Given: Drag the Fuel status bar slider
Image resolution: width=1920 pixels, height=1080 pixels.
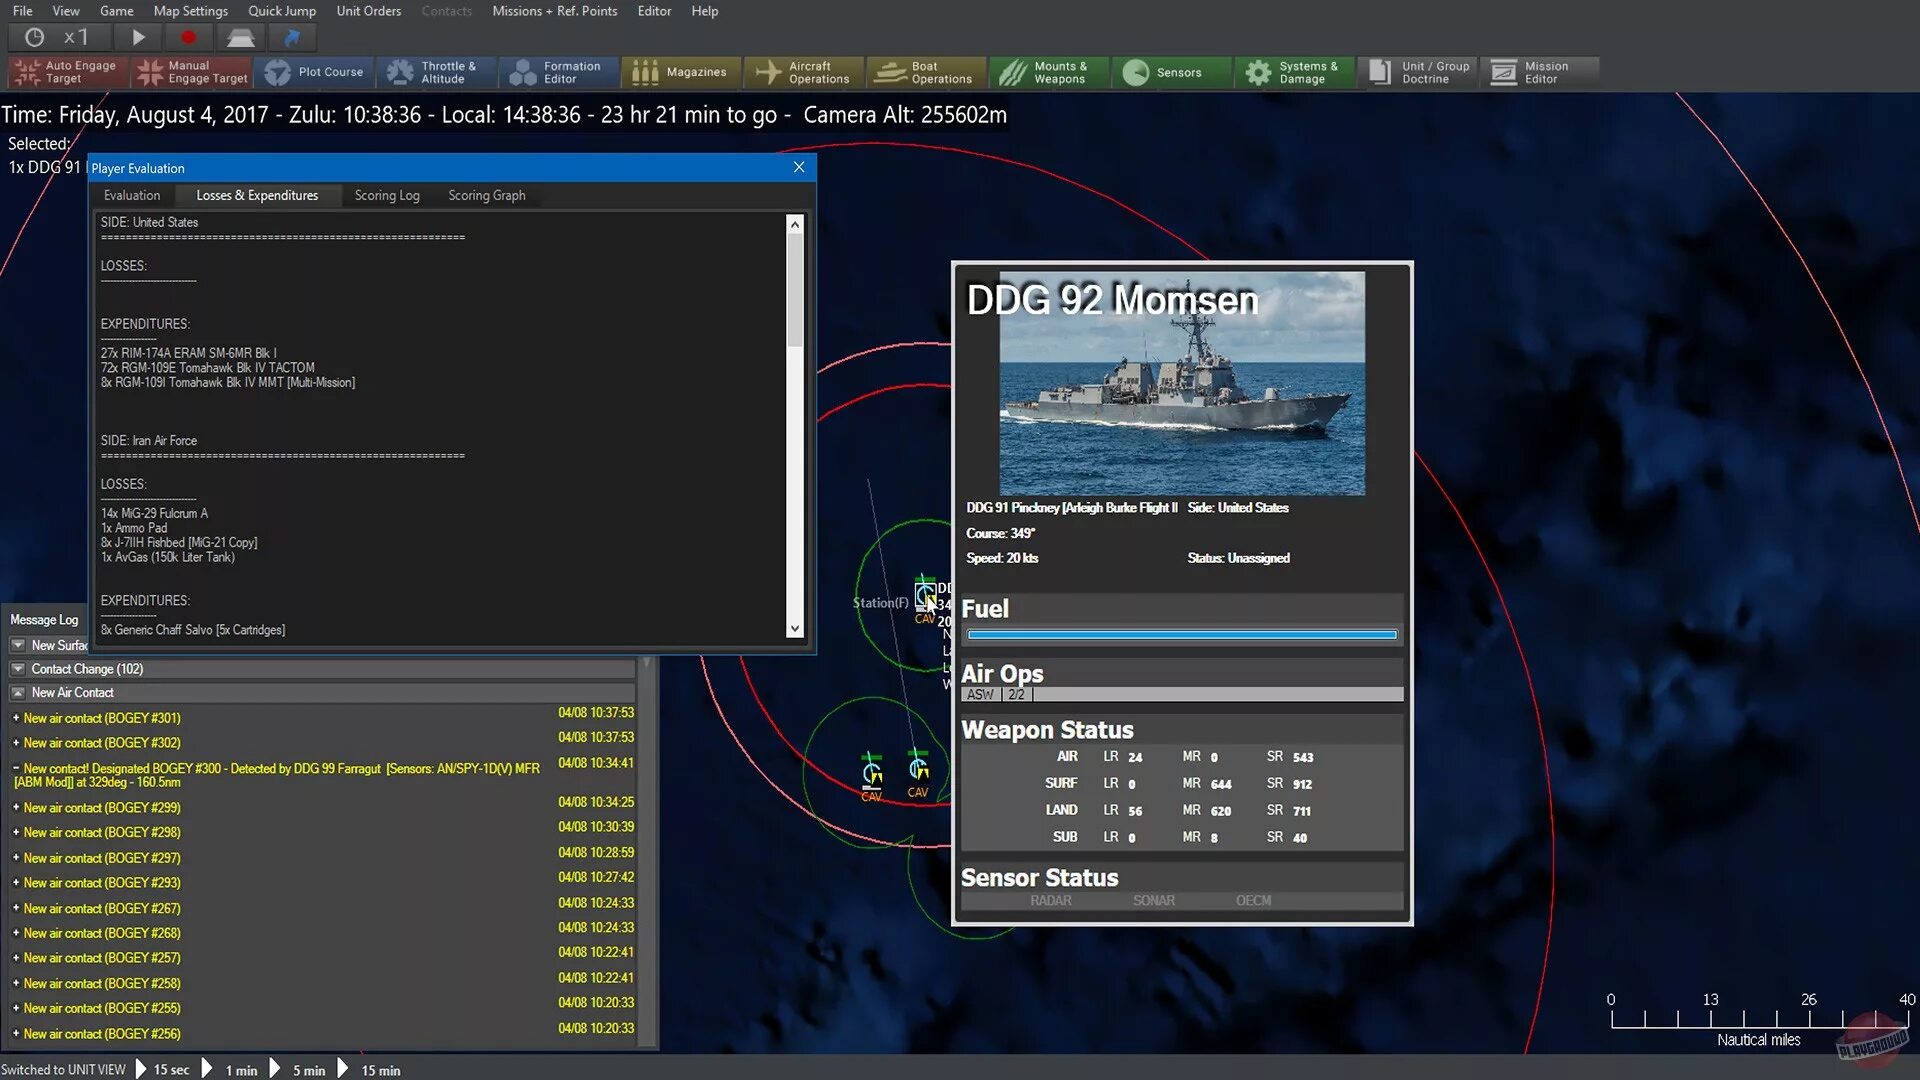Looking at the screenshot, I should (x=1180, y=634).
